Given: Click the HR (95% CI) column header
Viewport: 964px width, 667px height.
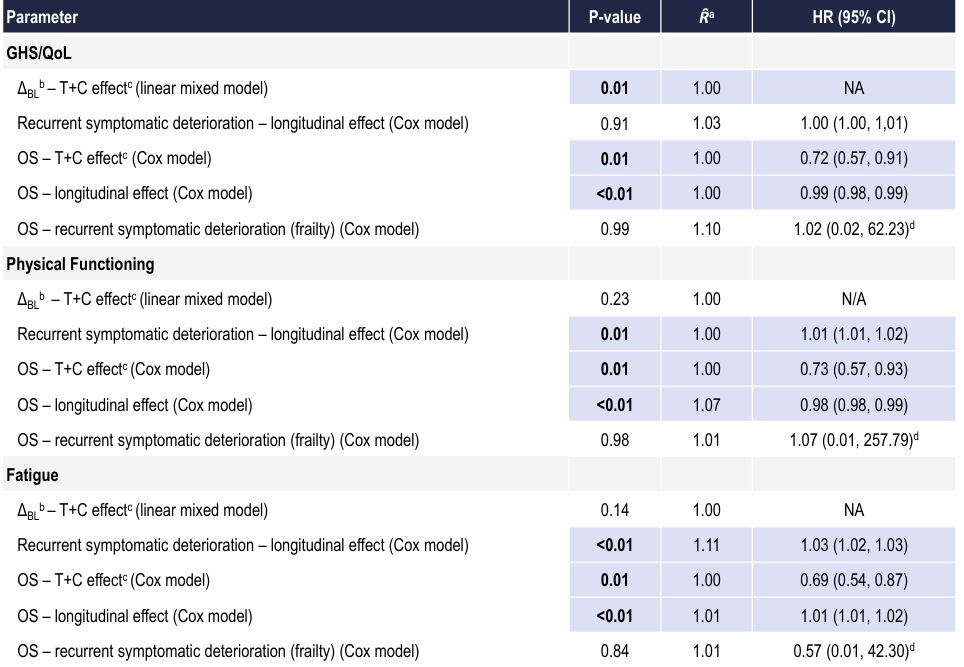Looking at the screenshot, I should click(x=853, y=17).
